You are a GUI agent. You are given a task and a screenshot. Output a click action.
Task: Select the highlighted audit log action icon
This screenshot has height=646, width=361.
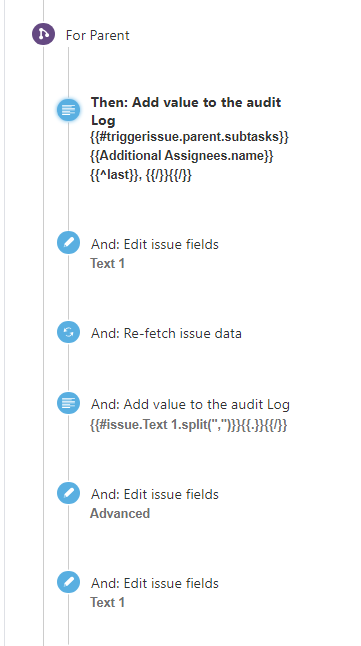[x=68, y=110]
